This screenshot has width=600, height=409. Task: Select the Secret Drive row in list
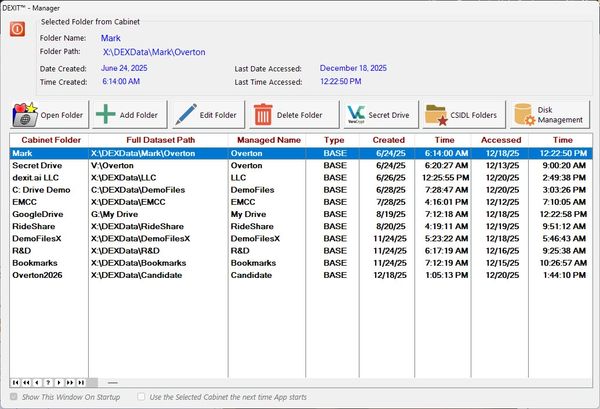click(x=37, y=165)
